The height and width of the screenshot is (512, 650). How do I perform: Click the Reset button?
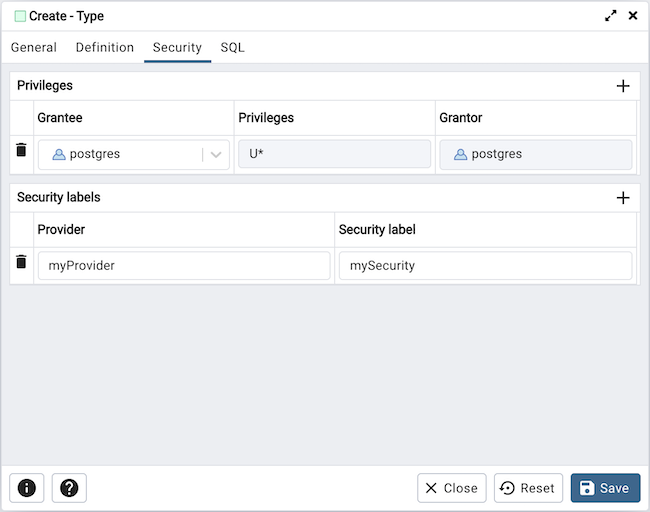528,488
